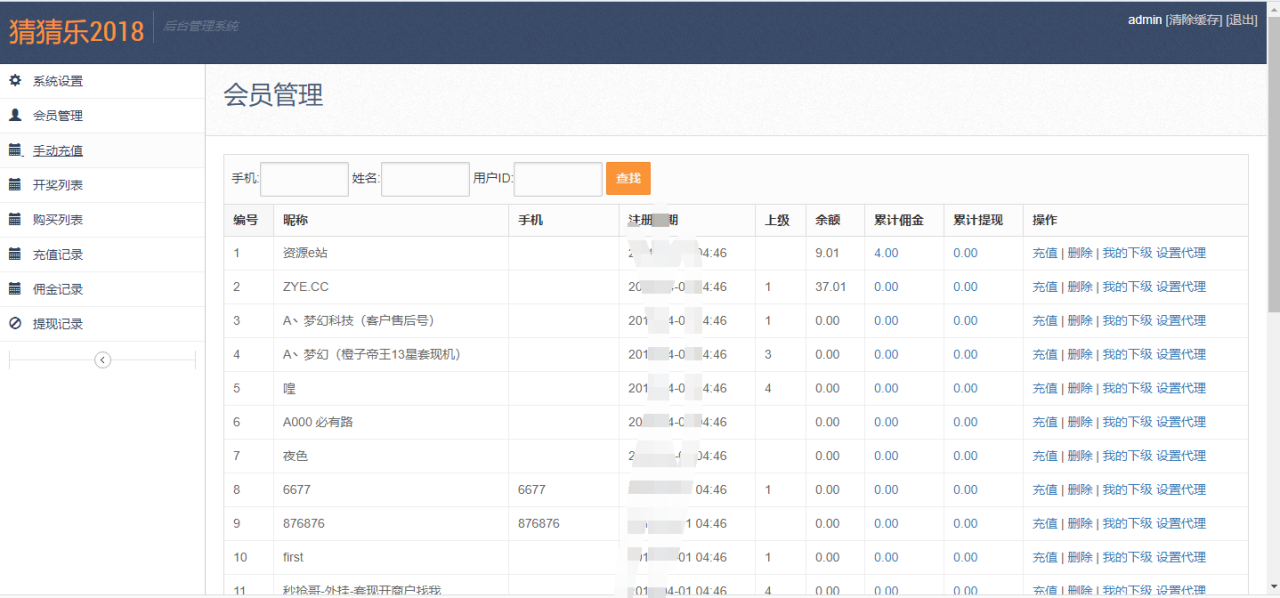Click the 清除缓存 link in header
The width and height of the screenshot is (1280, 598).
point(1193,20)
